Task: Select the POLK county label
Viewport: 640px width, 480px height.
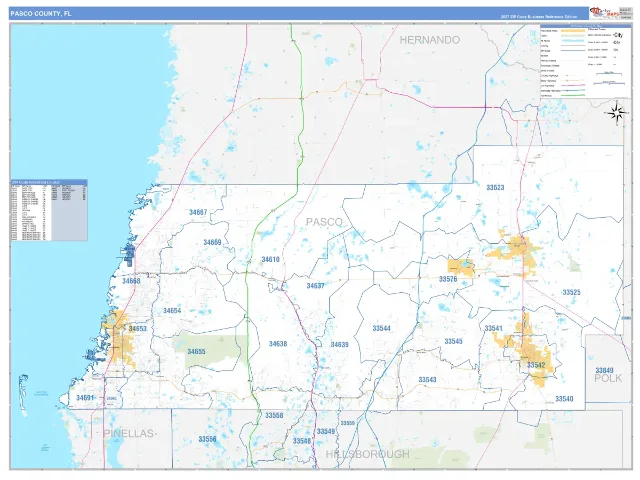Action: click(608, 378)
